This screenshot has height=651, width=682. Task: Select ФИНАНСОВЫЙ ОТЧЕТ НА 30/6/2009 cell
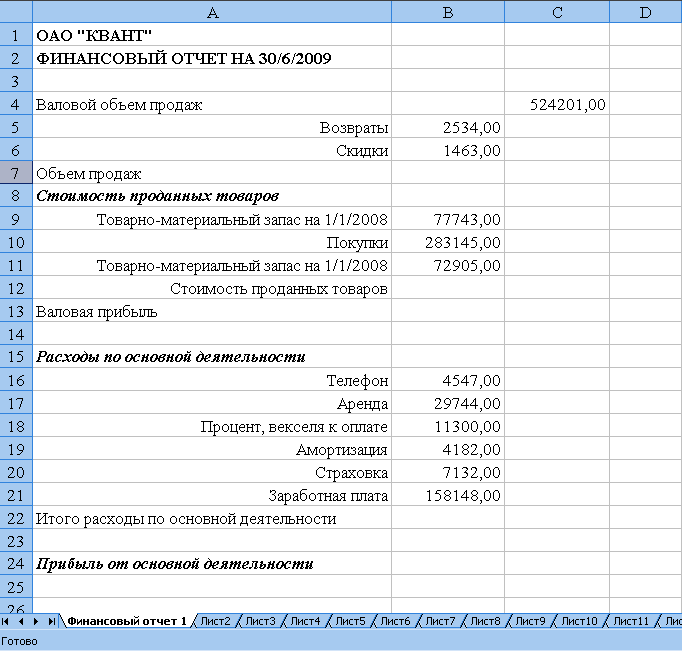[x=212, y=57]
